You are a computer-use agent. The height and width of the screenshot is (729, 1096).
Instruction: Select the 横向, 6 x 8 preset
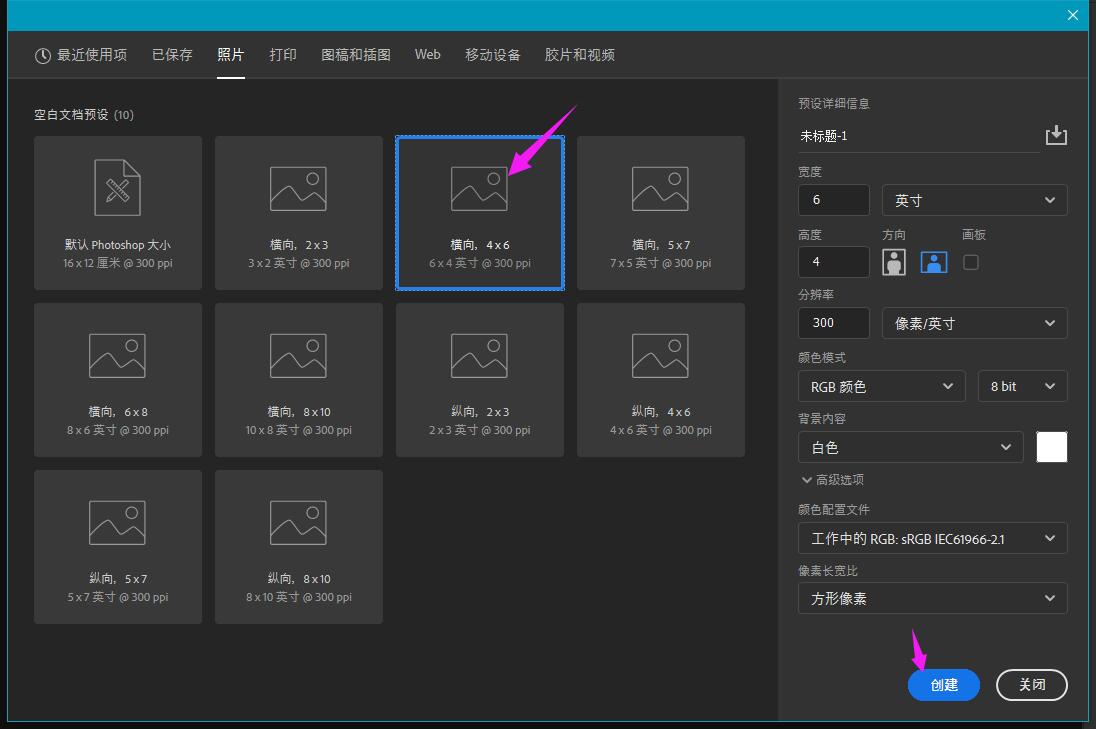click(x=117, y=380)
